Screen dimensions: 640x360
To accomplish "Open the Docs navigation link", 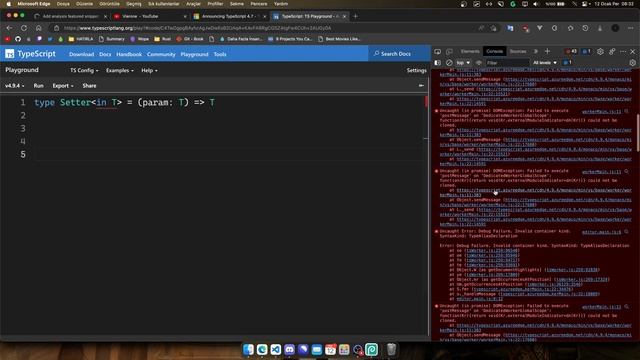I will click(105, 54).
